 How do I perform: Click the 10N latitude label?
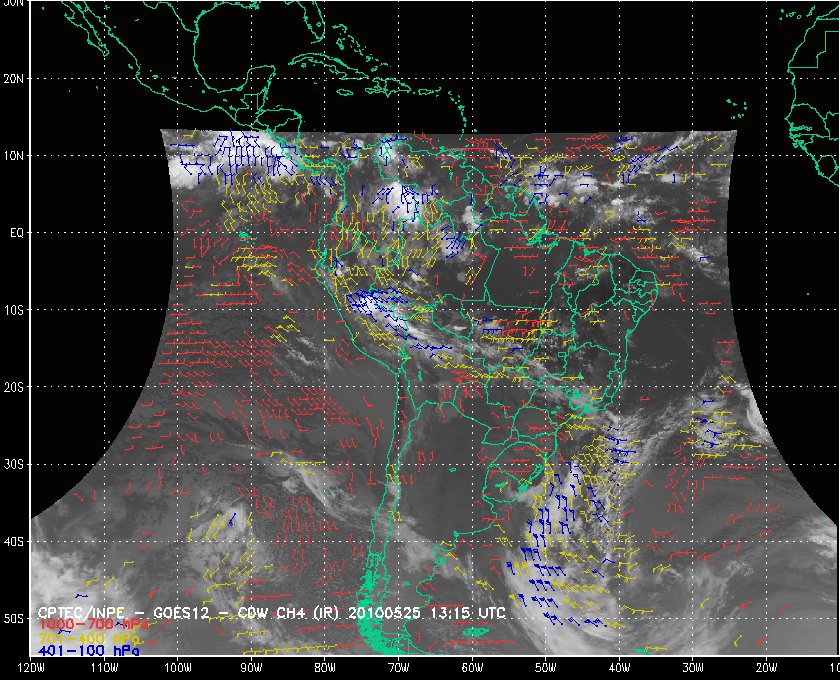[x=13, y=156]
